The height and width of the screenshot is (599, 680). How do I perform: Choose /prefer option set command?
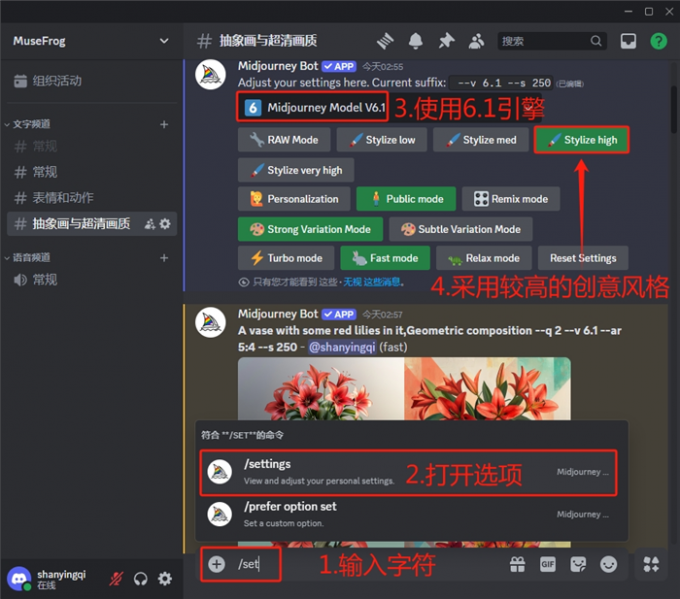click(x=408, y=514)
